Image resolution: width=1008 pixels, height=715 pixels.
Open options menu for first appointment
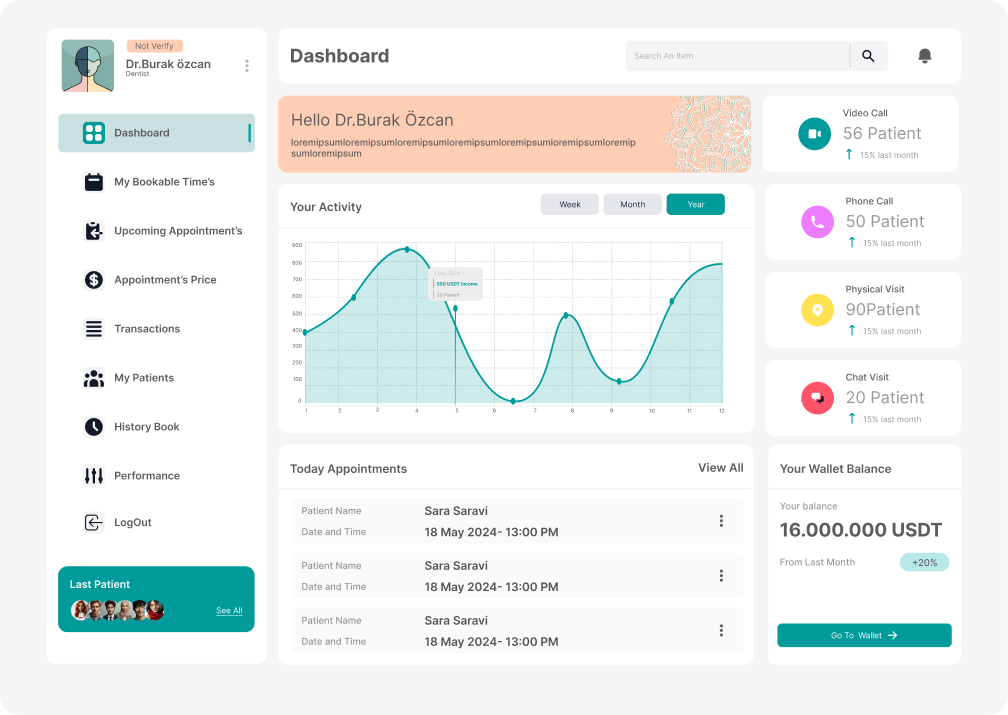pos(721,521)
